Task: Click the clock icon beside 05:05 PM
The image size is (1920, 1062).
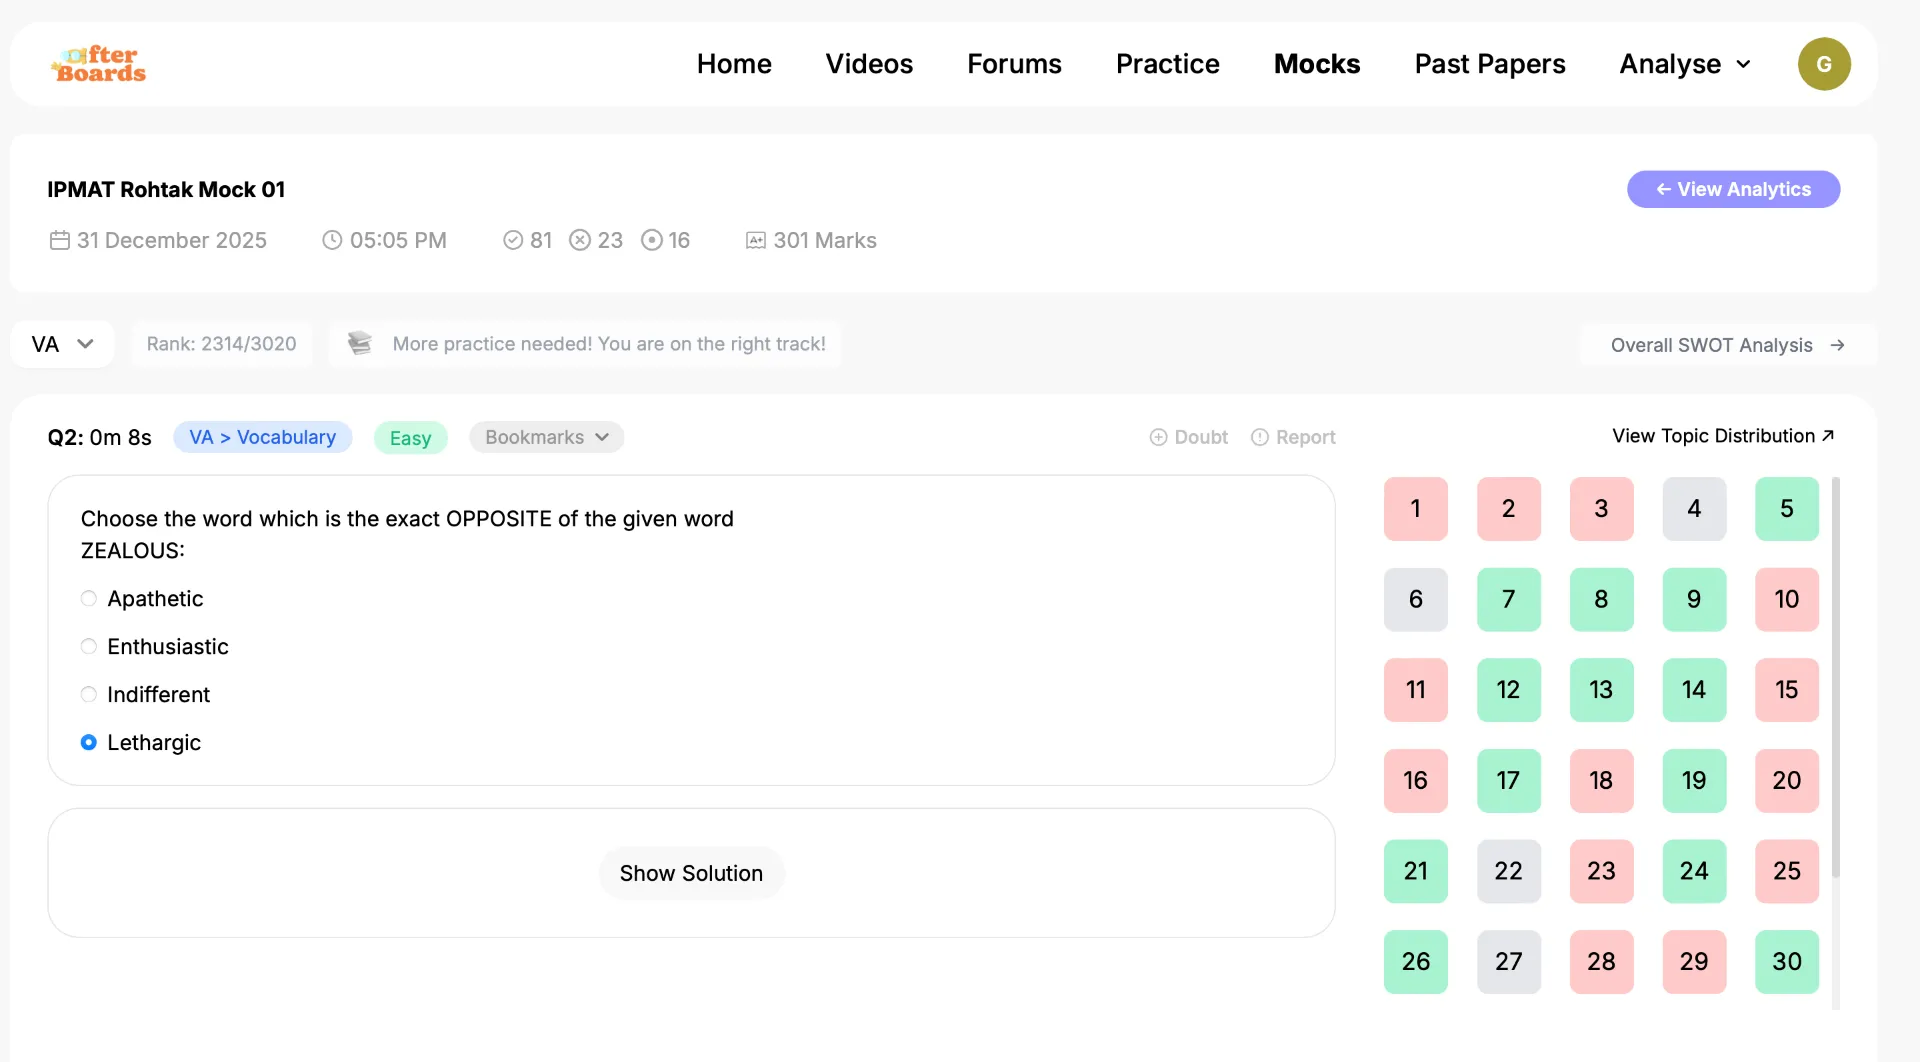Action: coord(332,240)
